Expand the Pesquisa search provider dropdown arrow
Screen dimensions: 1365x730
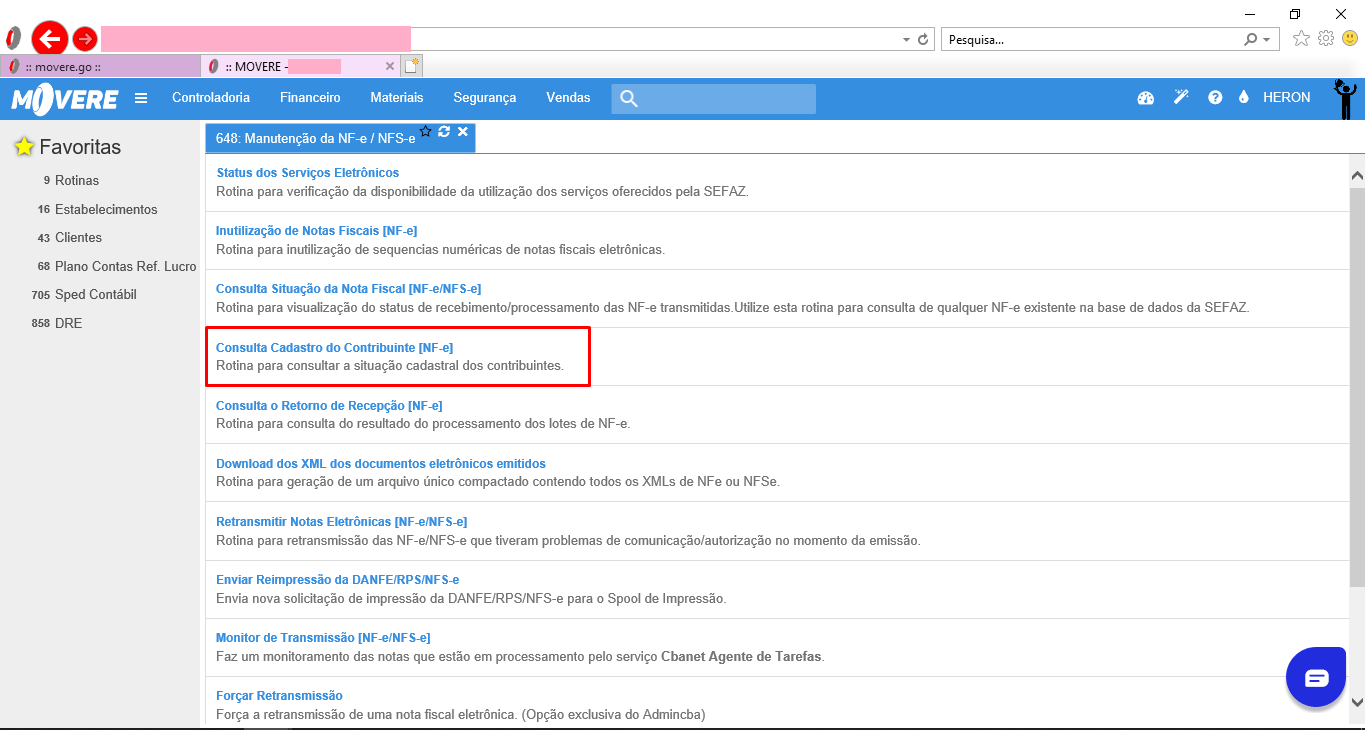click(x=1267, y=39)
